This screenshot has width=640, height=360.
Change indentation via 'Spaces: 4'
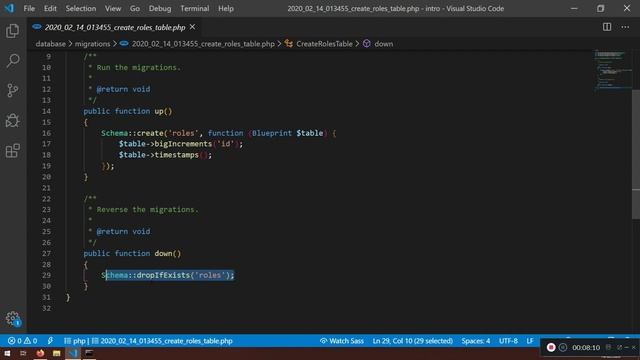tap(476, 341)
